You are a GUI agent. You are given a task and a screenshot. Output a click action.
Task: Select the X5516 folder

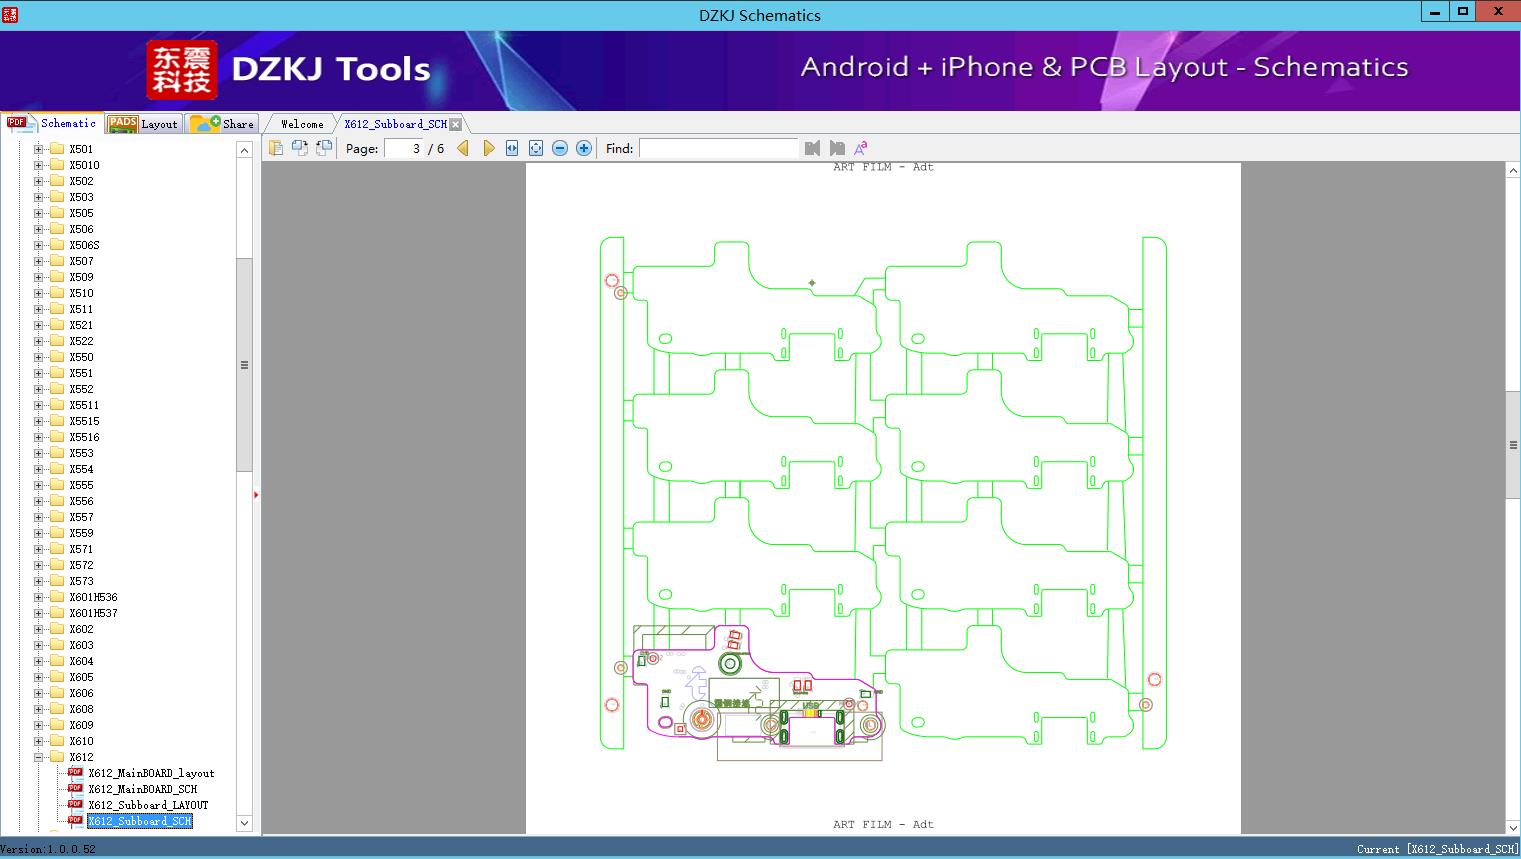[84, 437]
